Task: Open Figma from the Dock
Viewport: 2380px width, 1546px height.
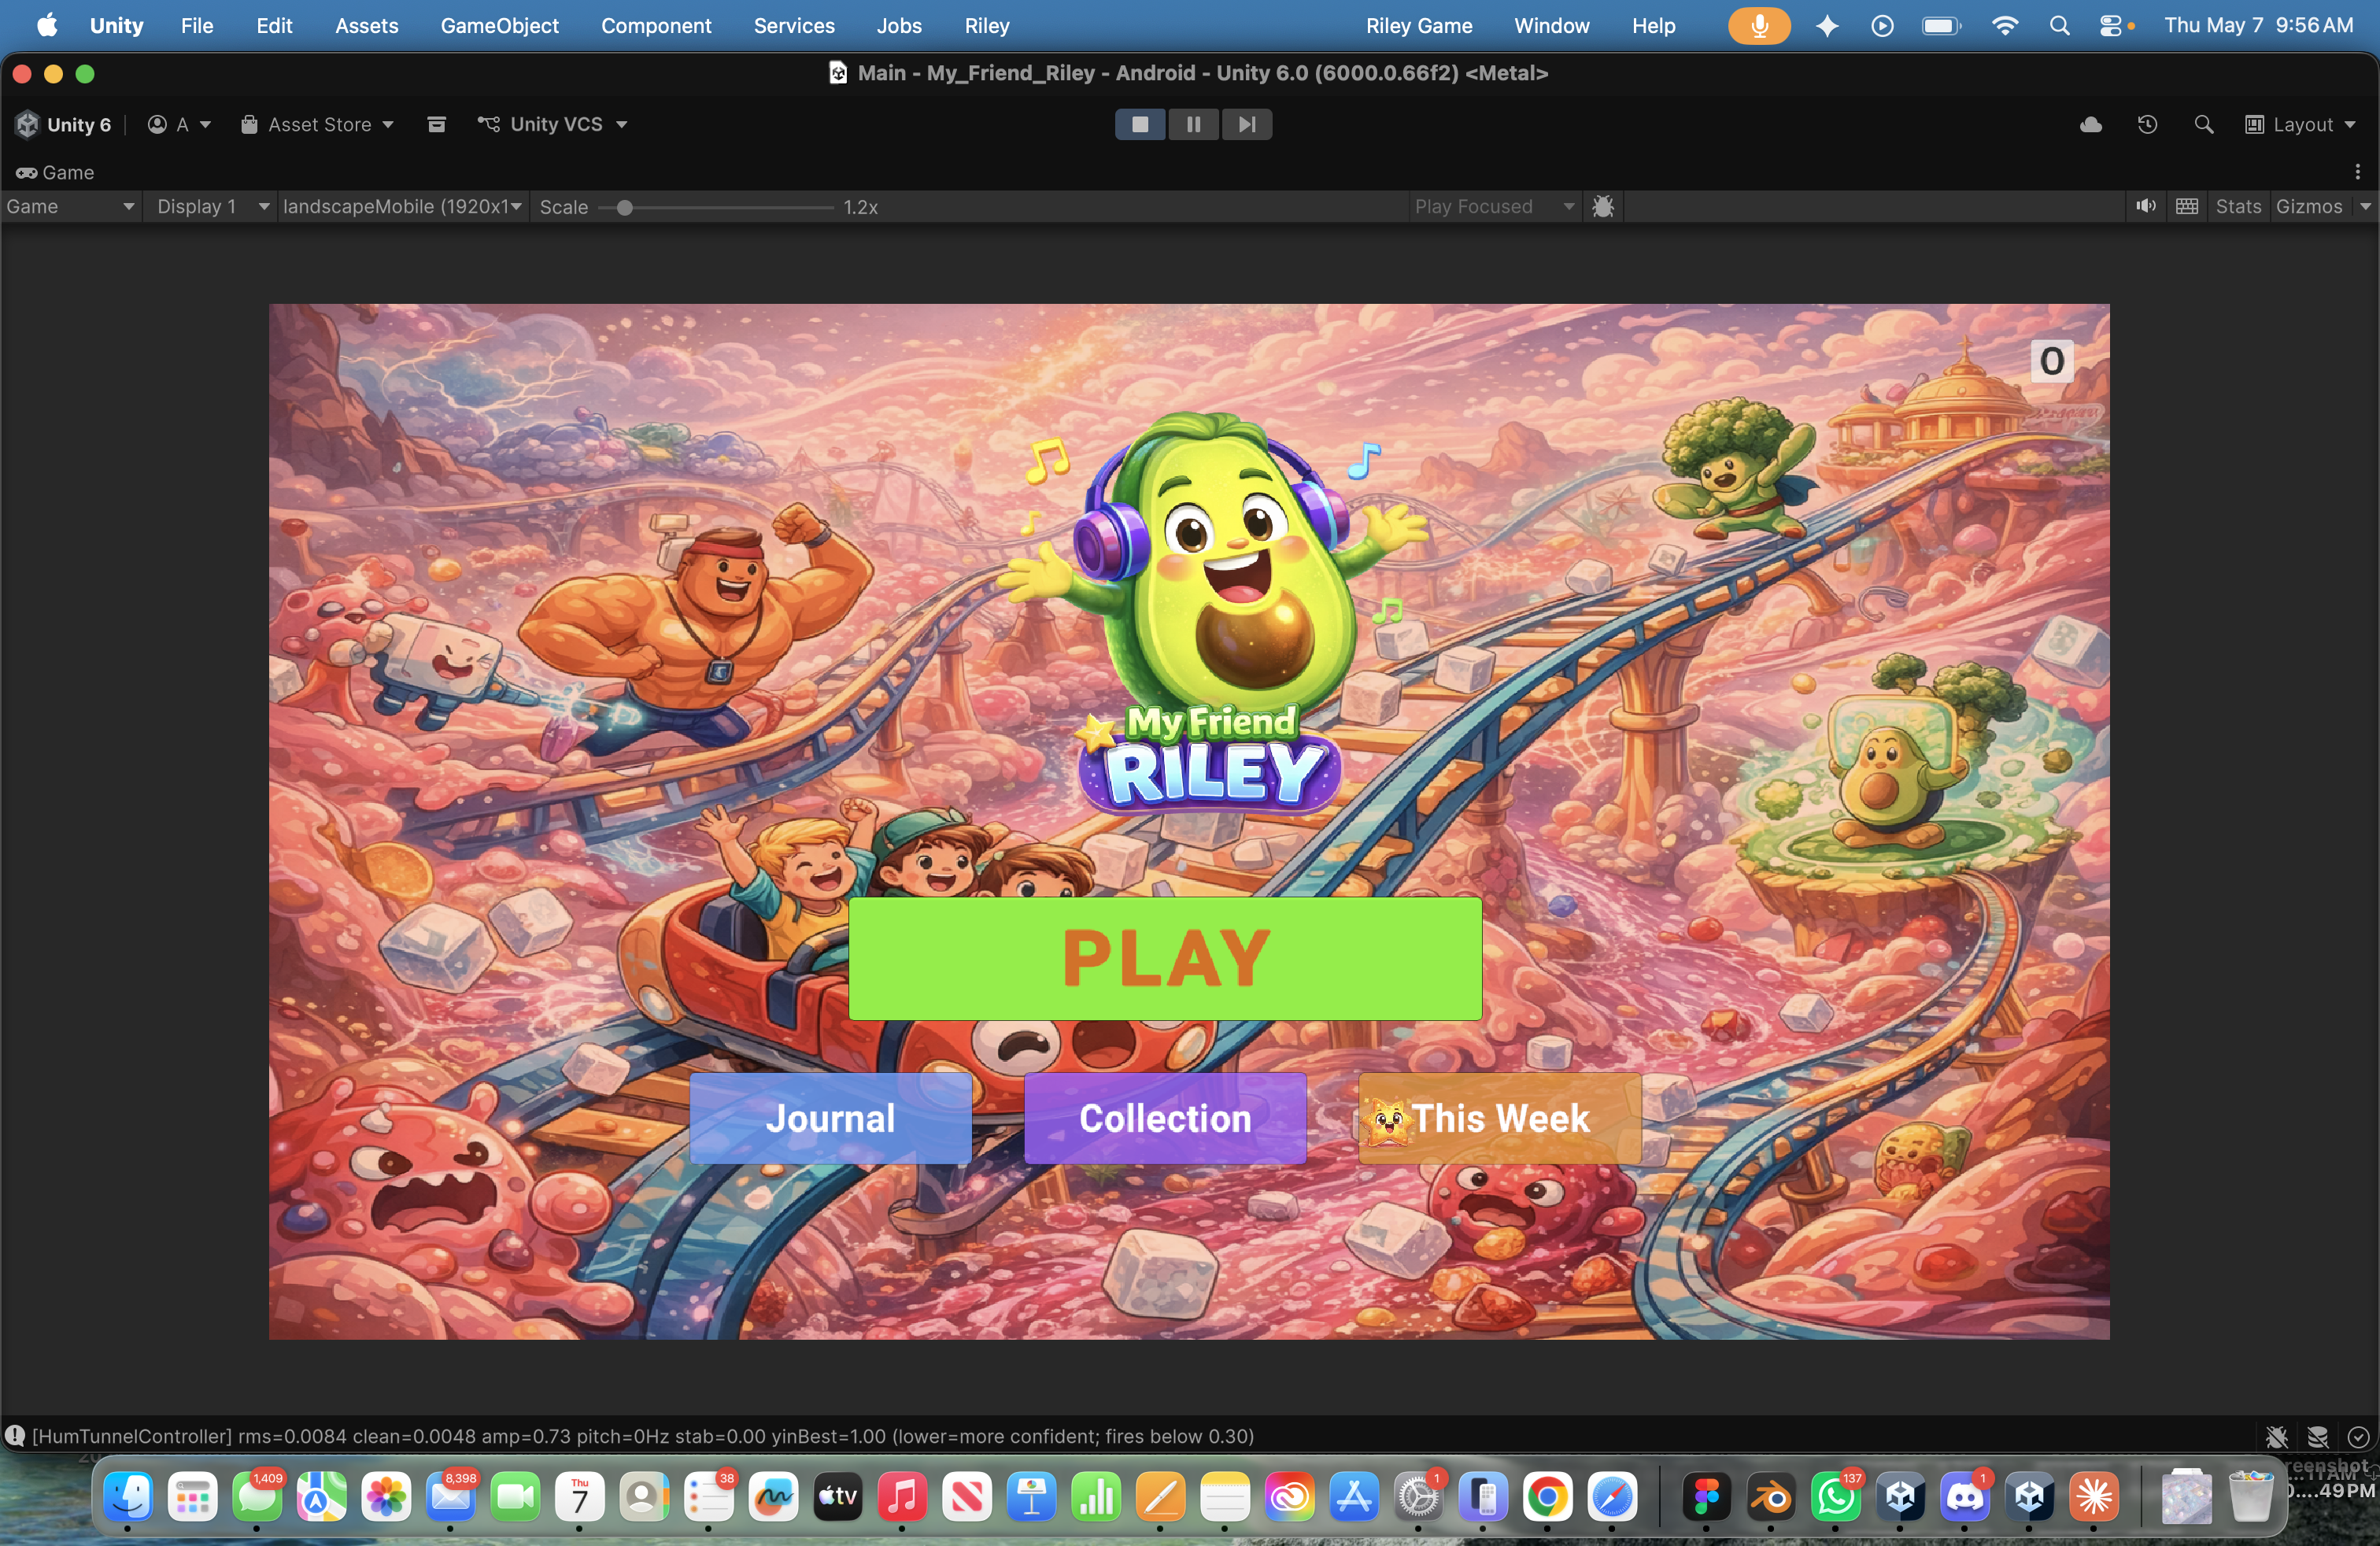Action: click(x=1706, y=1497)
